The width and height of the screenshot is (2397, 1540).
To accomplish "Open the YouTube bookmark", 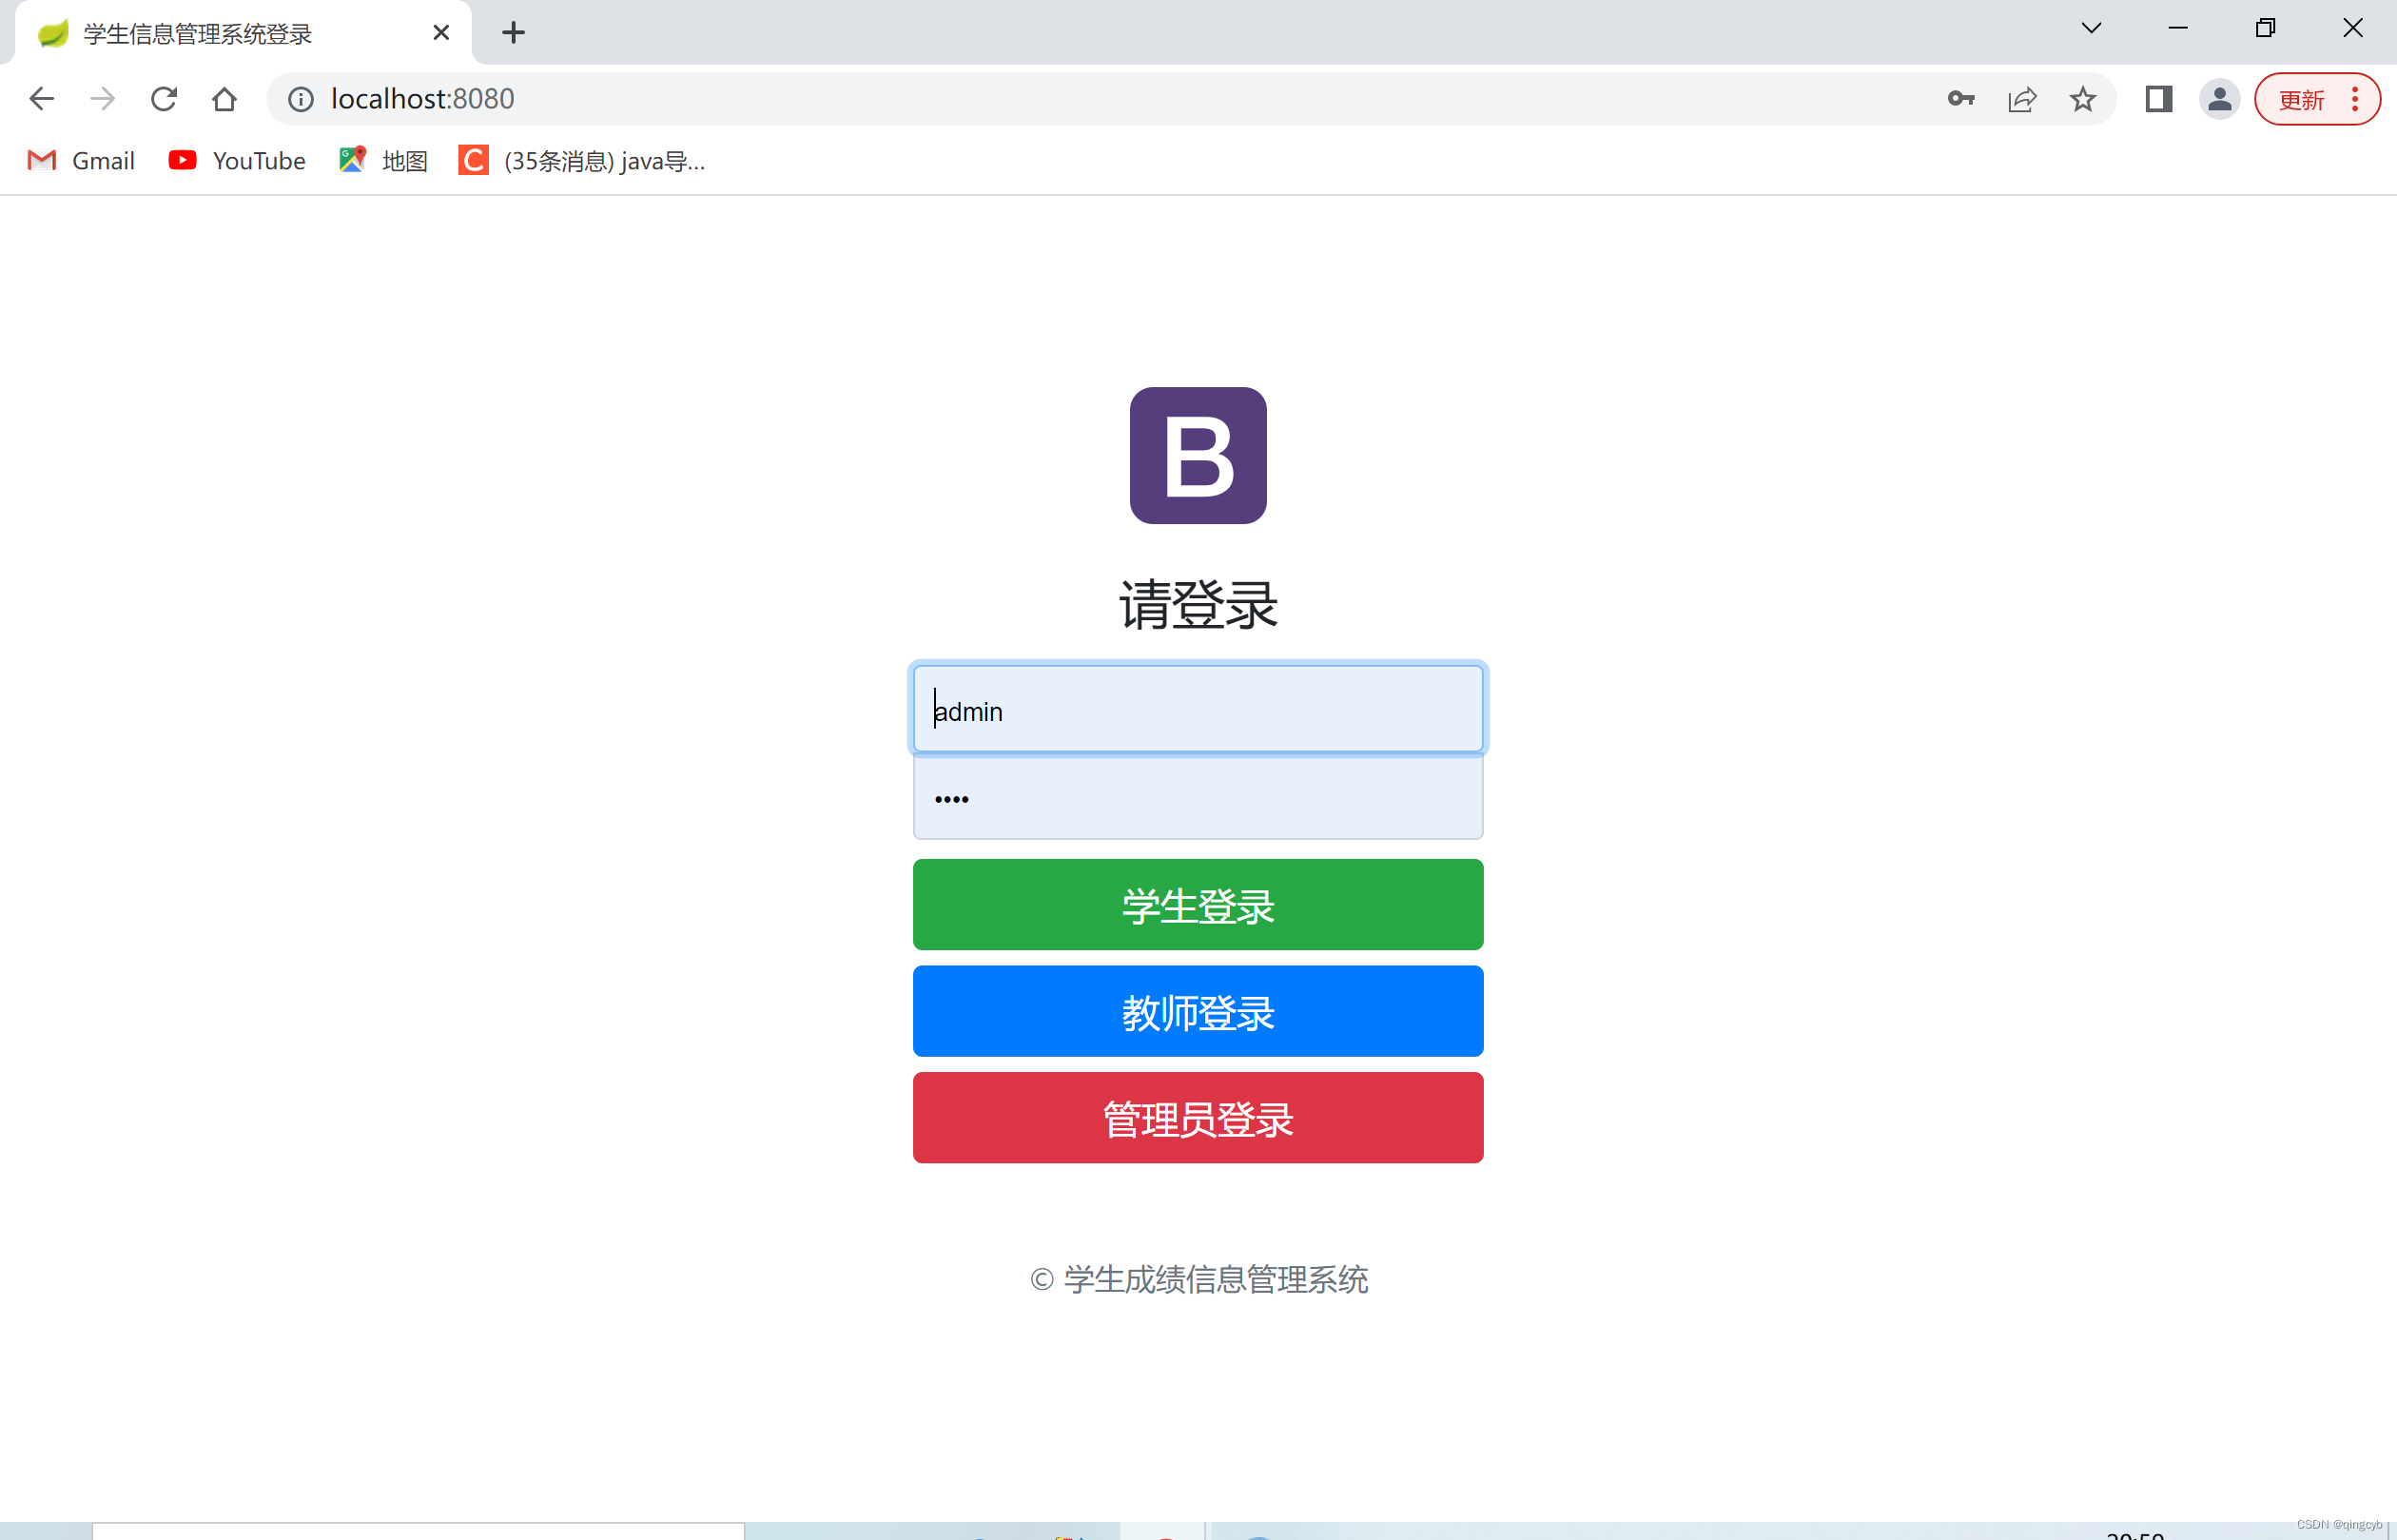I will (238, 161).
